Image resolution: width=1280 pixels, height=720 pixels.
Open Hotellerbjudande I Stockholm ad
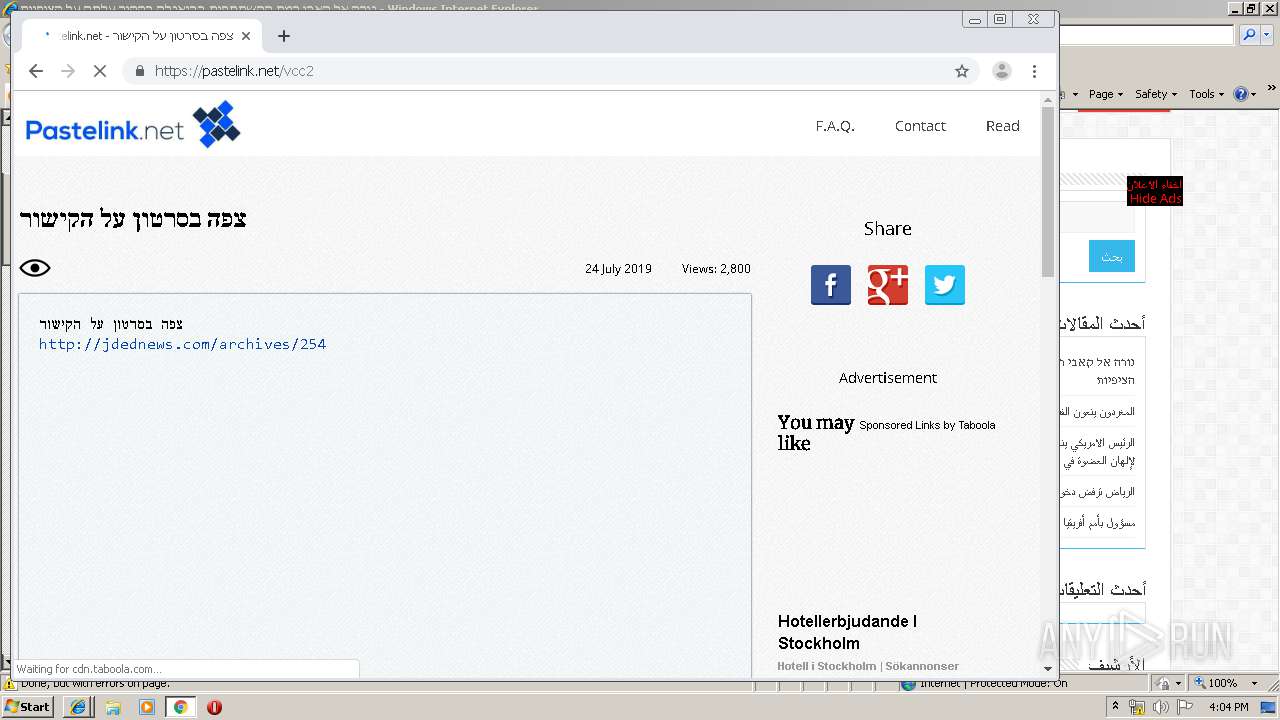tap(847, 632)
